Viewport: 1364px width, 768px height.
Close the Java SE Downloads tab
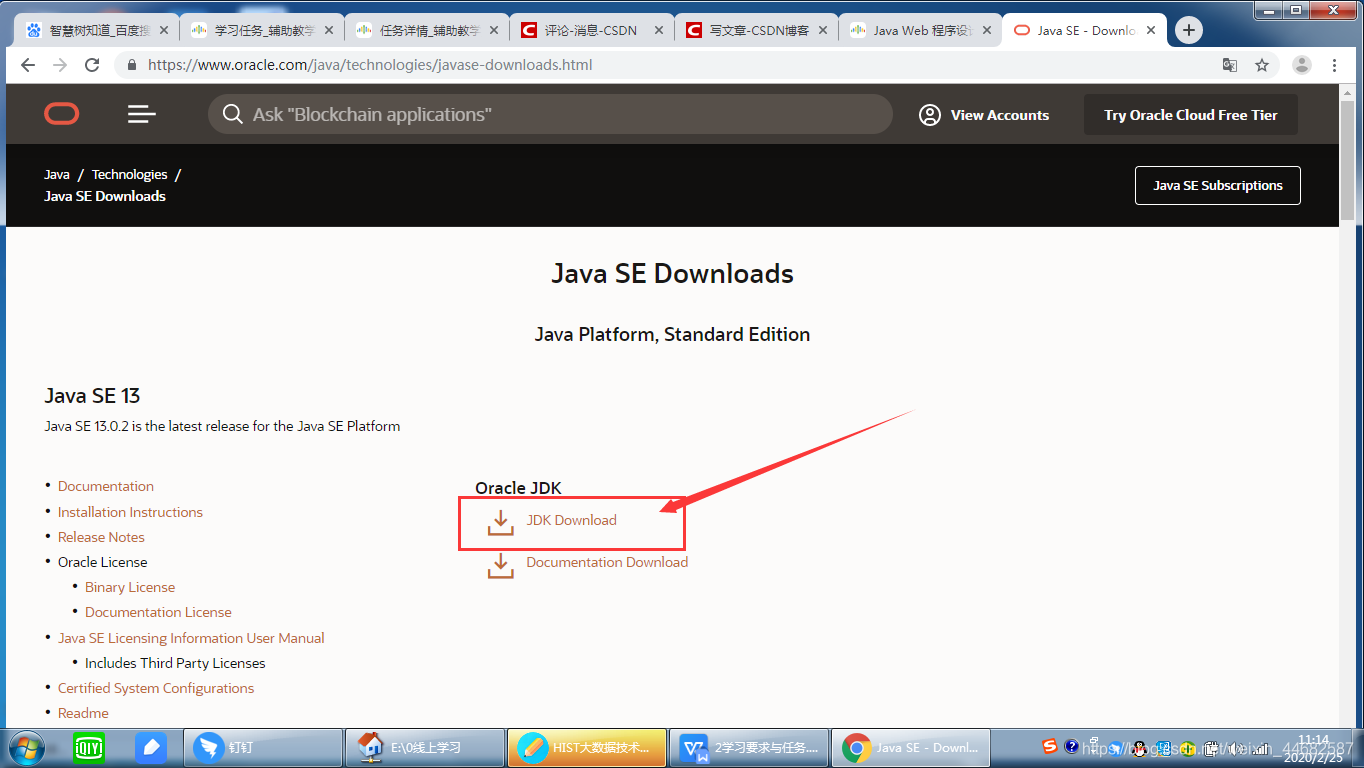1150,30
